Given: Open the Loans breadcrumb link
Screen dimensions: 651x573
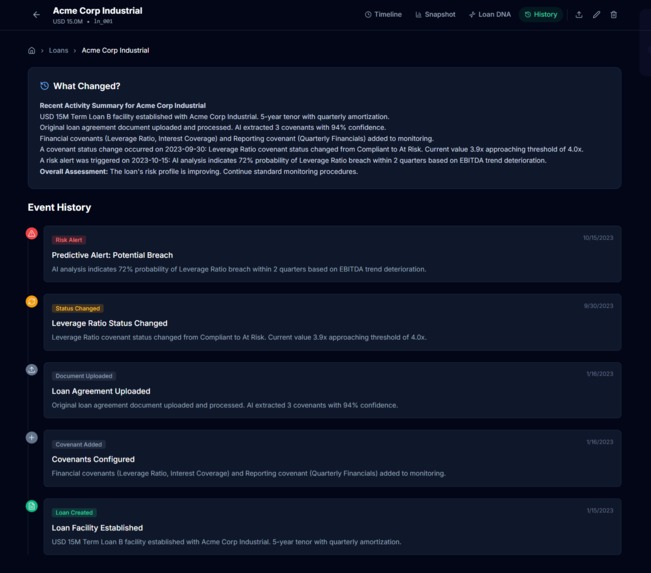Looking at the screenshot, I should (x=59, y=50).
